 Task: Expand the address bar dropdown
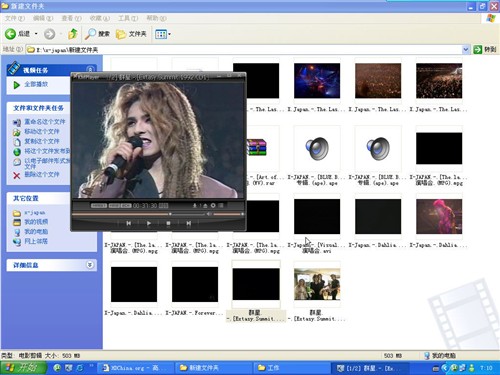click(466, 50)
